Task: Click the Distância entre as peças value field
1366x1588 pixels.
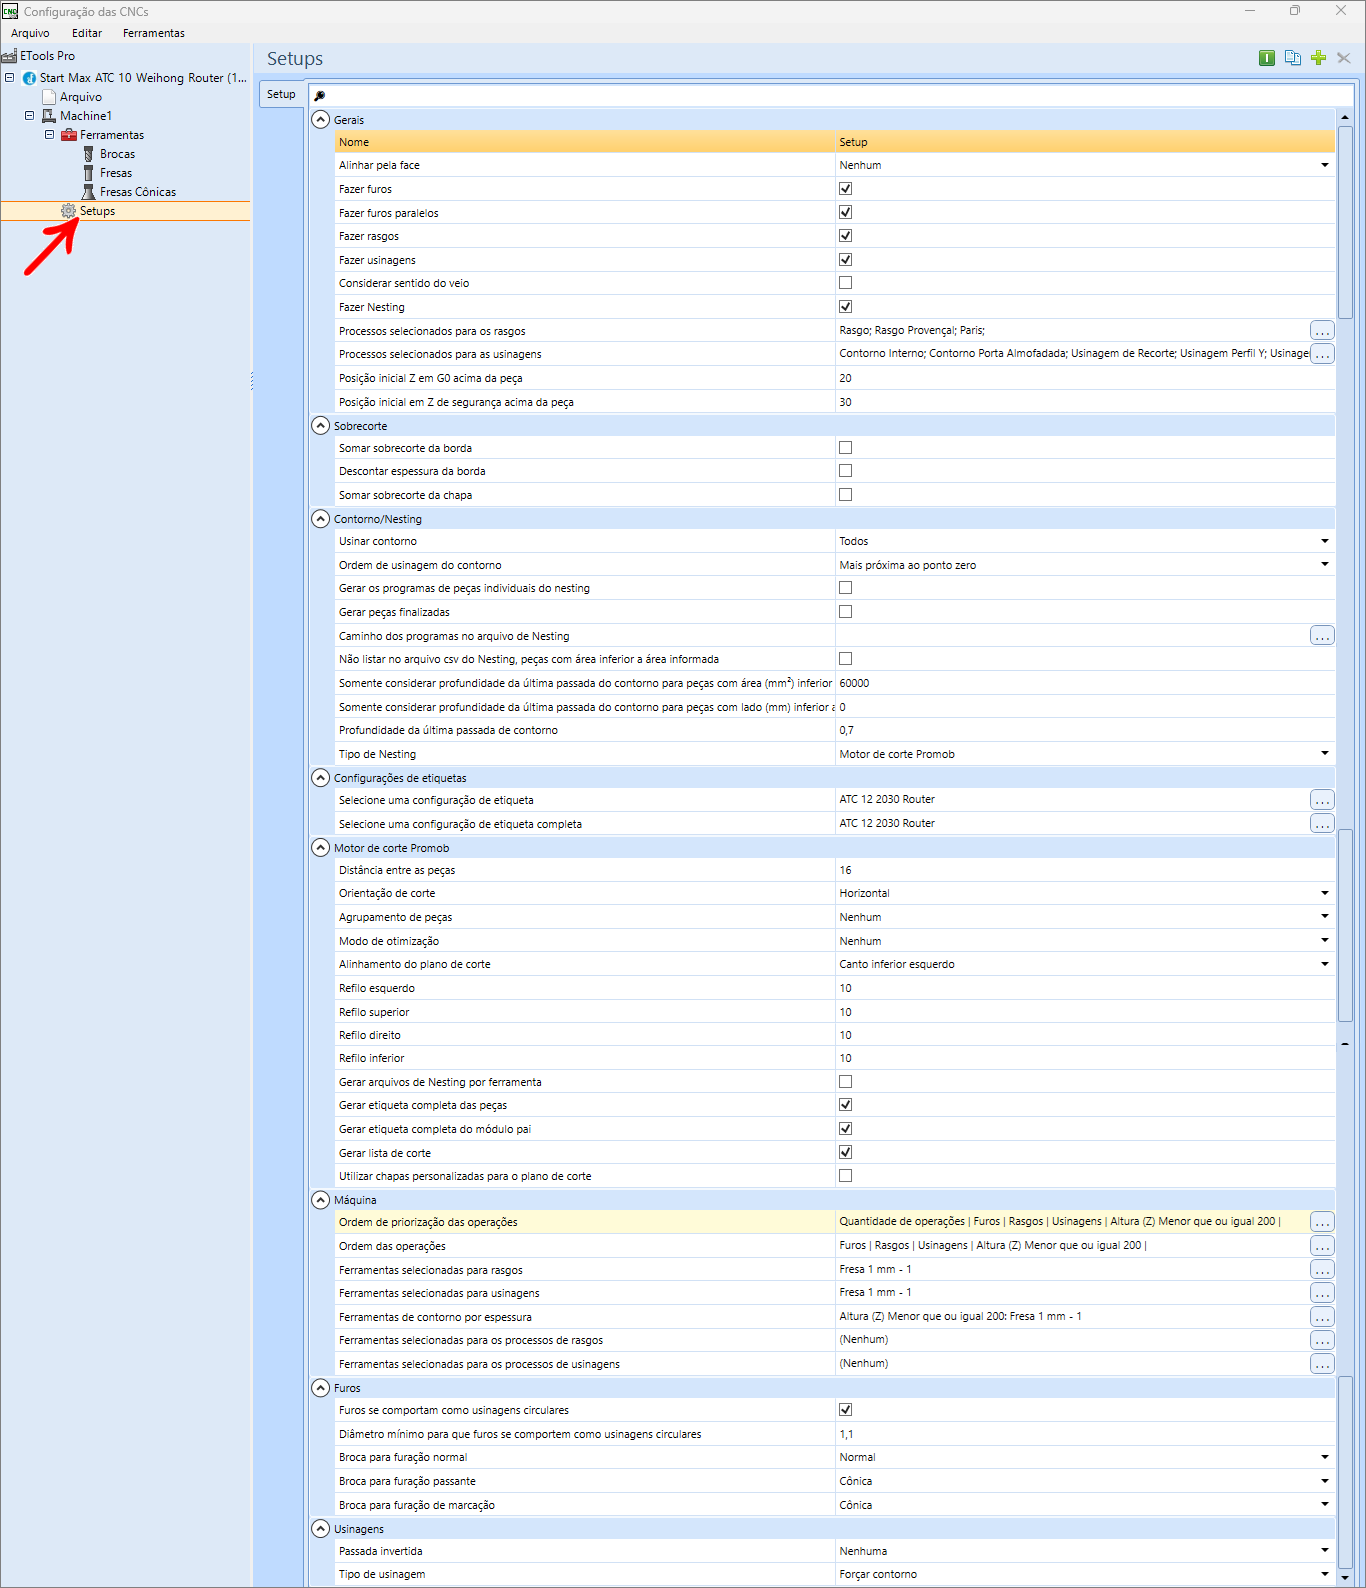Action: coord(1085,870)
